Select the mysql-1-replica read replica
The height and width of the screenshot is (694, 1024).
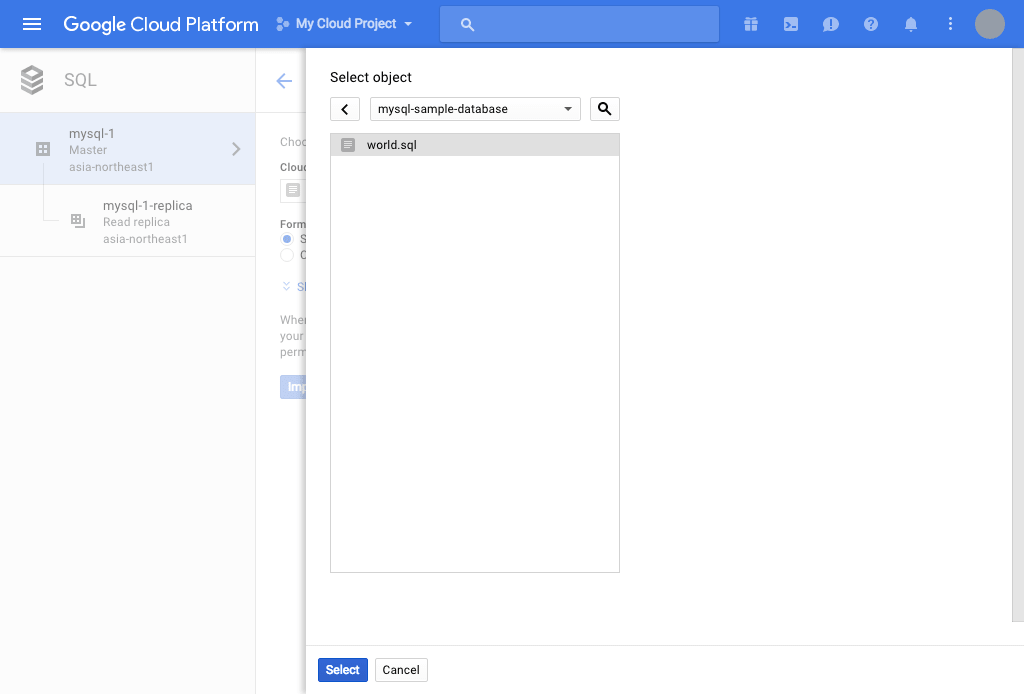[127, 221]
